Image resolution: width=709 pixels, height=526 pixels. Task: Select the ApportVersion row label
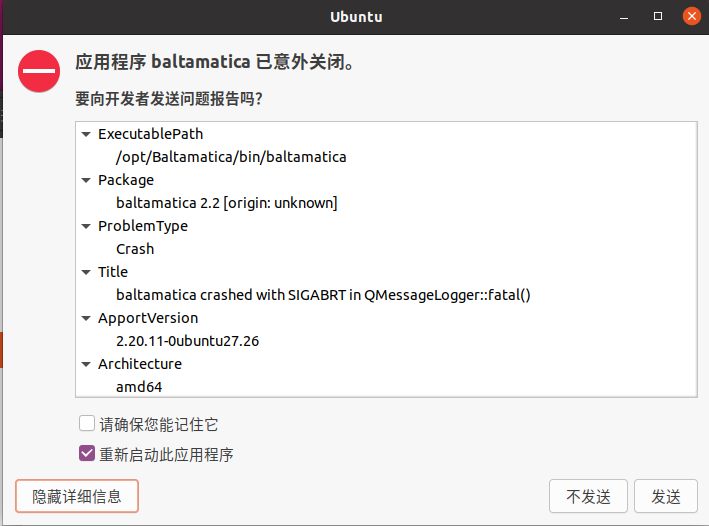click(x=148, y=318)
